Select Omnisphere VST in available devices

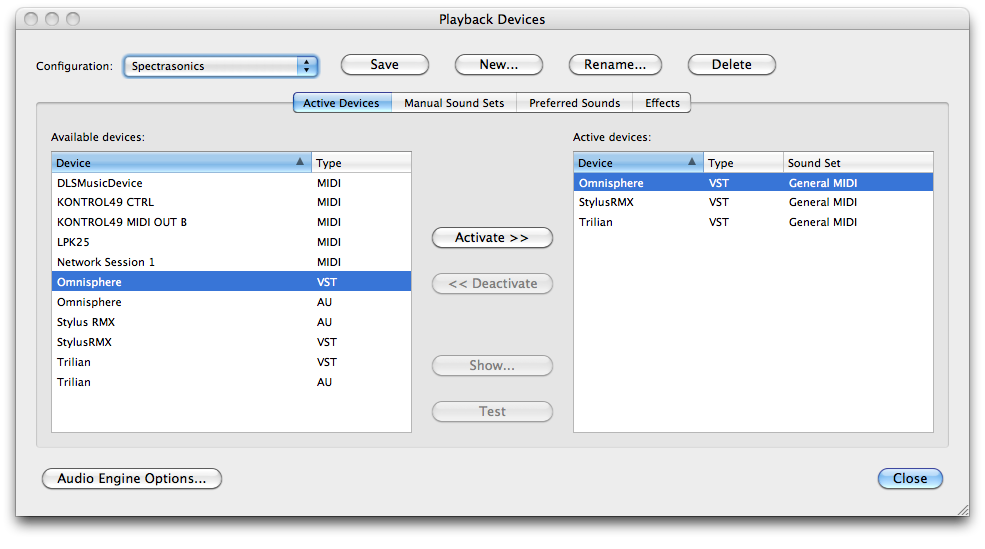(231, 282)
